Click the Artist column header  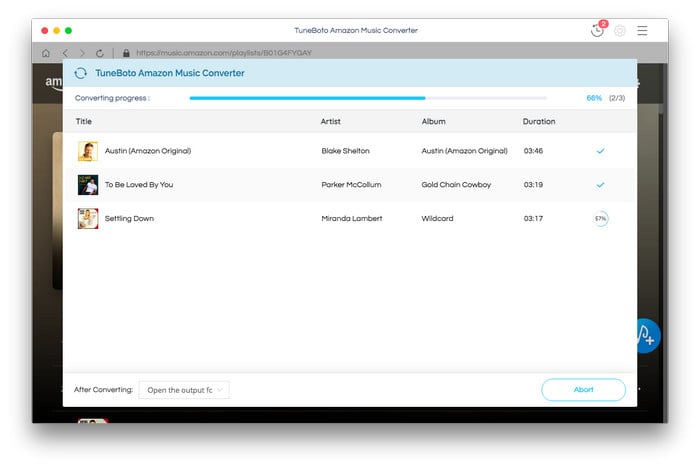click(x=330, y=121)
